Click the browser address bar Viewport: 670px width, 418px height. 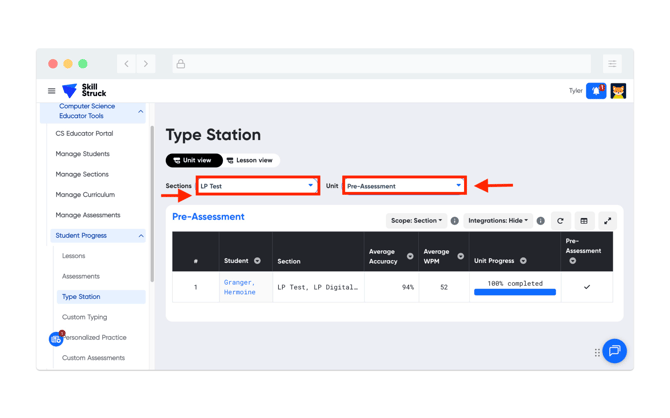(x=382, y=64)
